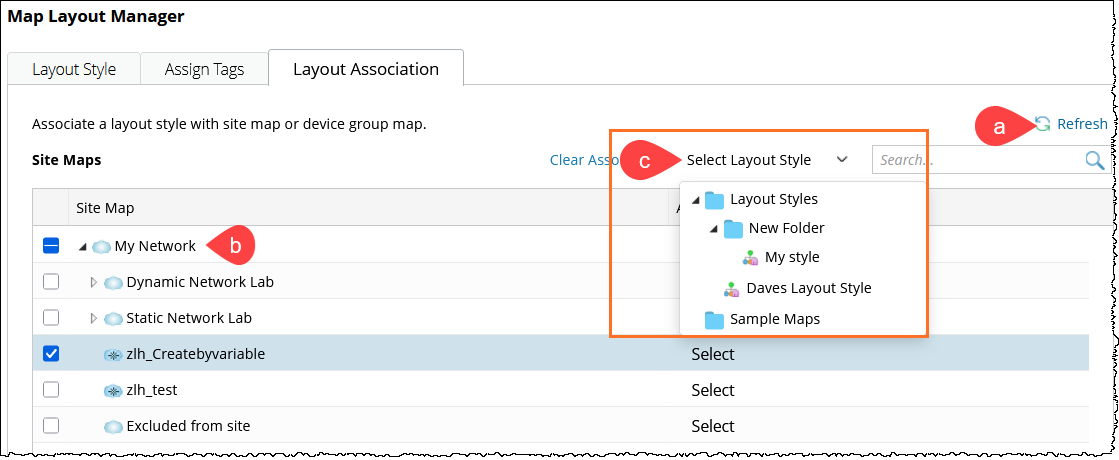Collapse the New Folder tree node
Viewport: 1119px width, 460px height.
click(714, 229)
